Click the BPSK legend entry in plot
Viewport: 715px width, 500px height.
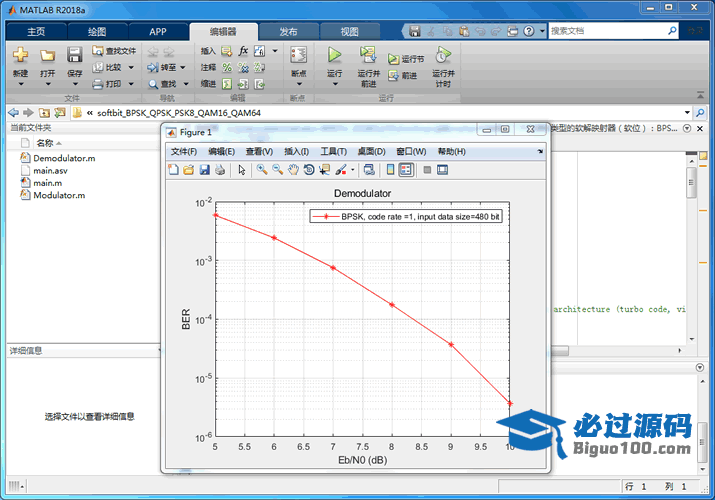pos(406,216)
